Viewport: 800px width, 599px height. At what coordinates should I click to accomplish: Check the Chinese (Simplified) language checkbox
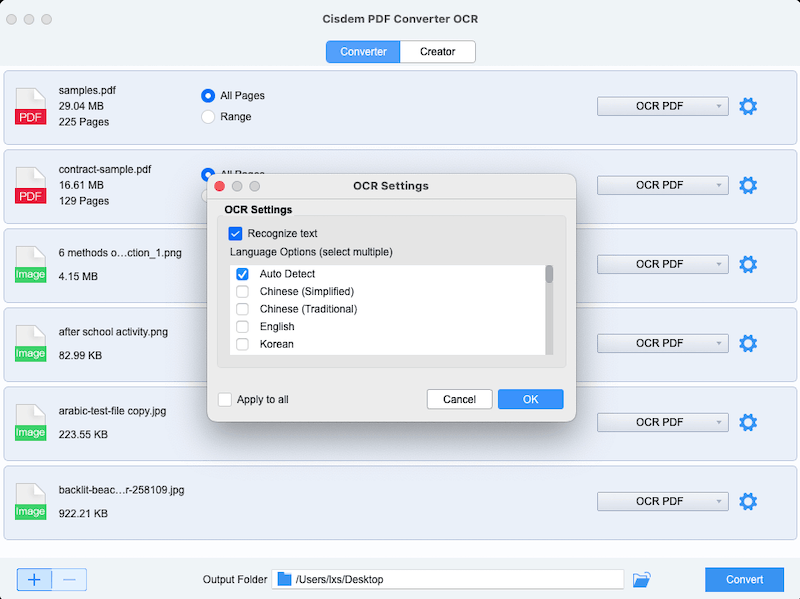coord(242,291)
